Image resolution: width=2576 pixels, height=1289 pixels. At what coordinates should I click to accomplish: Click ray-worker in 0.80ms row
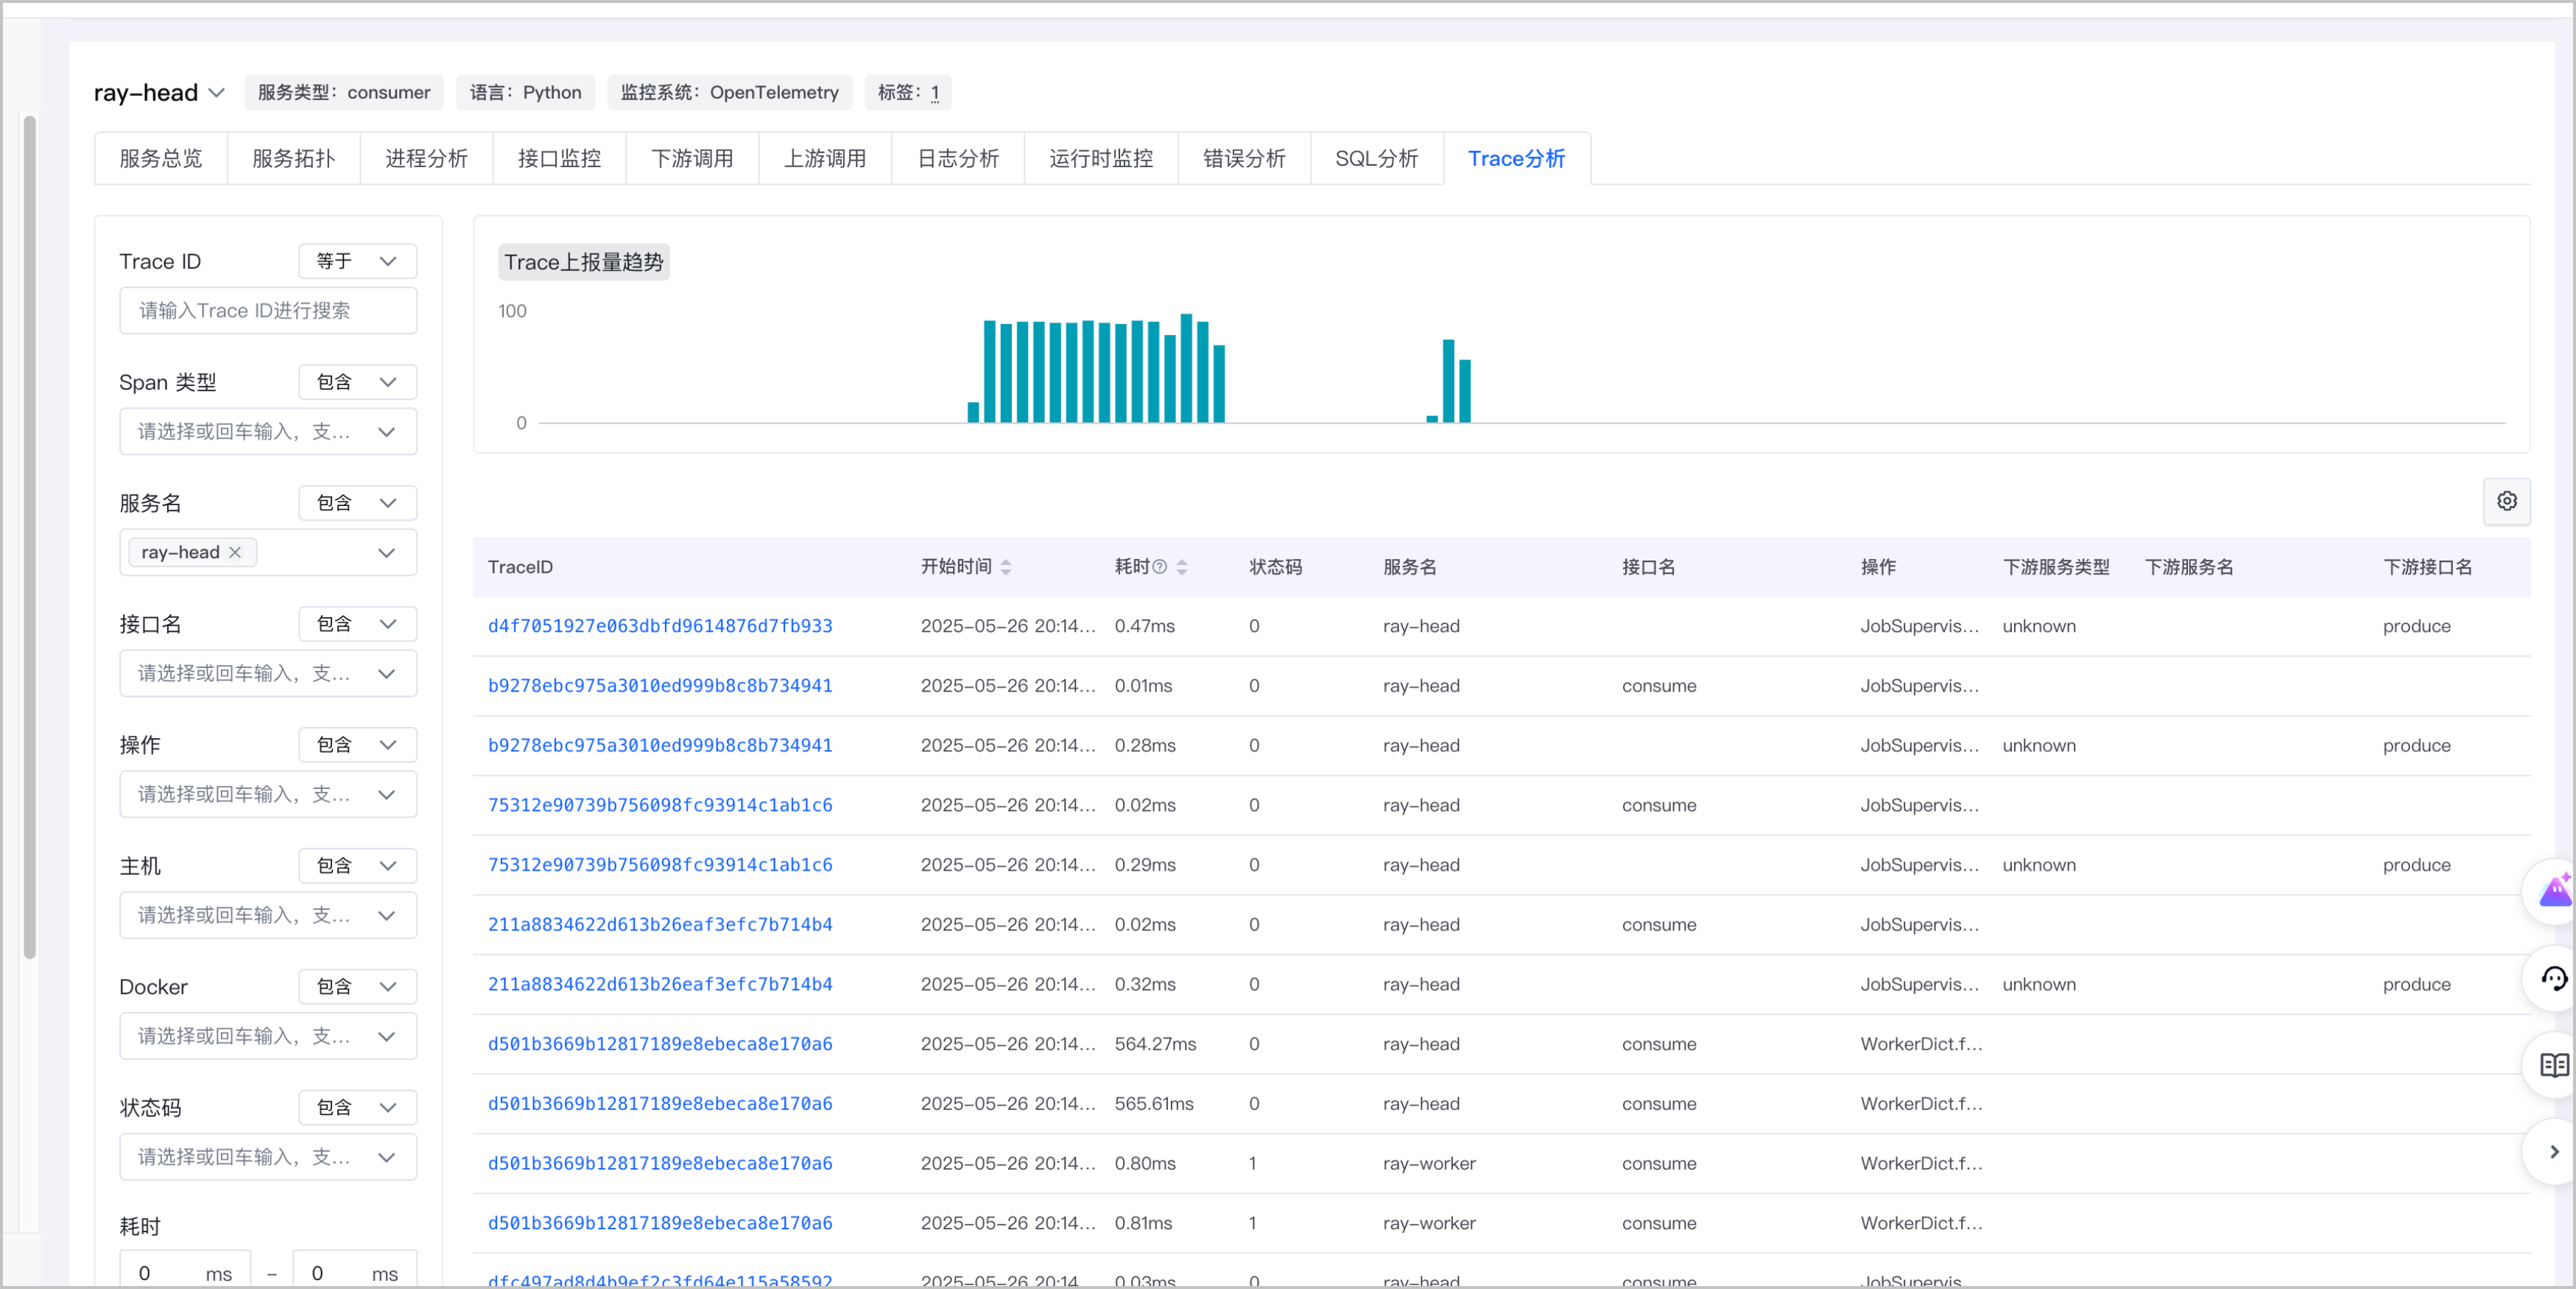pos(1429,1164)
